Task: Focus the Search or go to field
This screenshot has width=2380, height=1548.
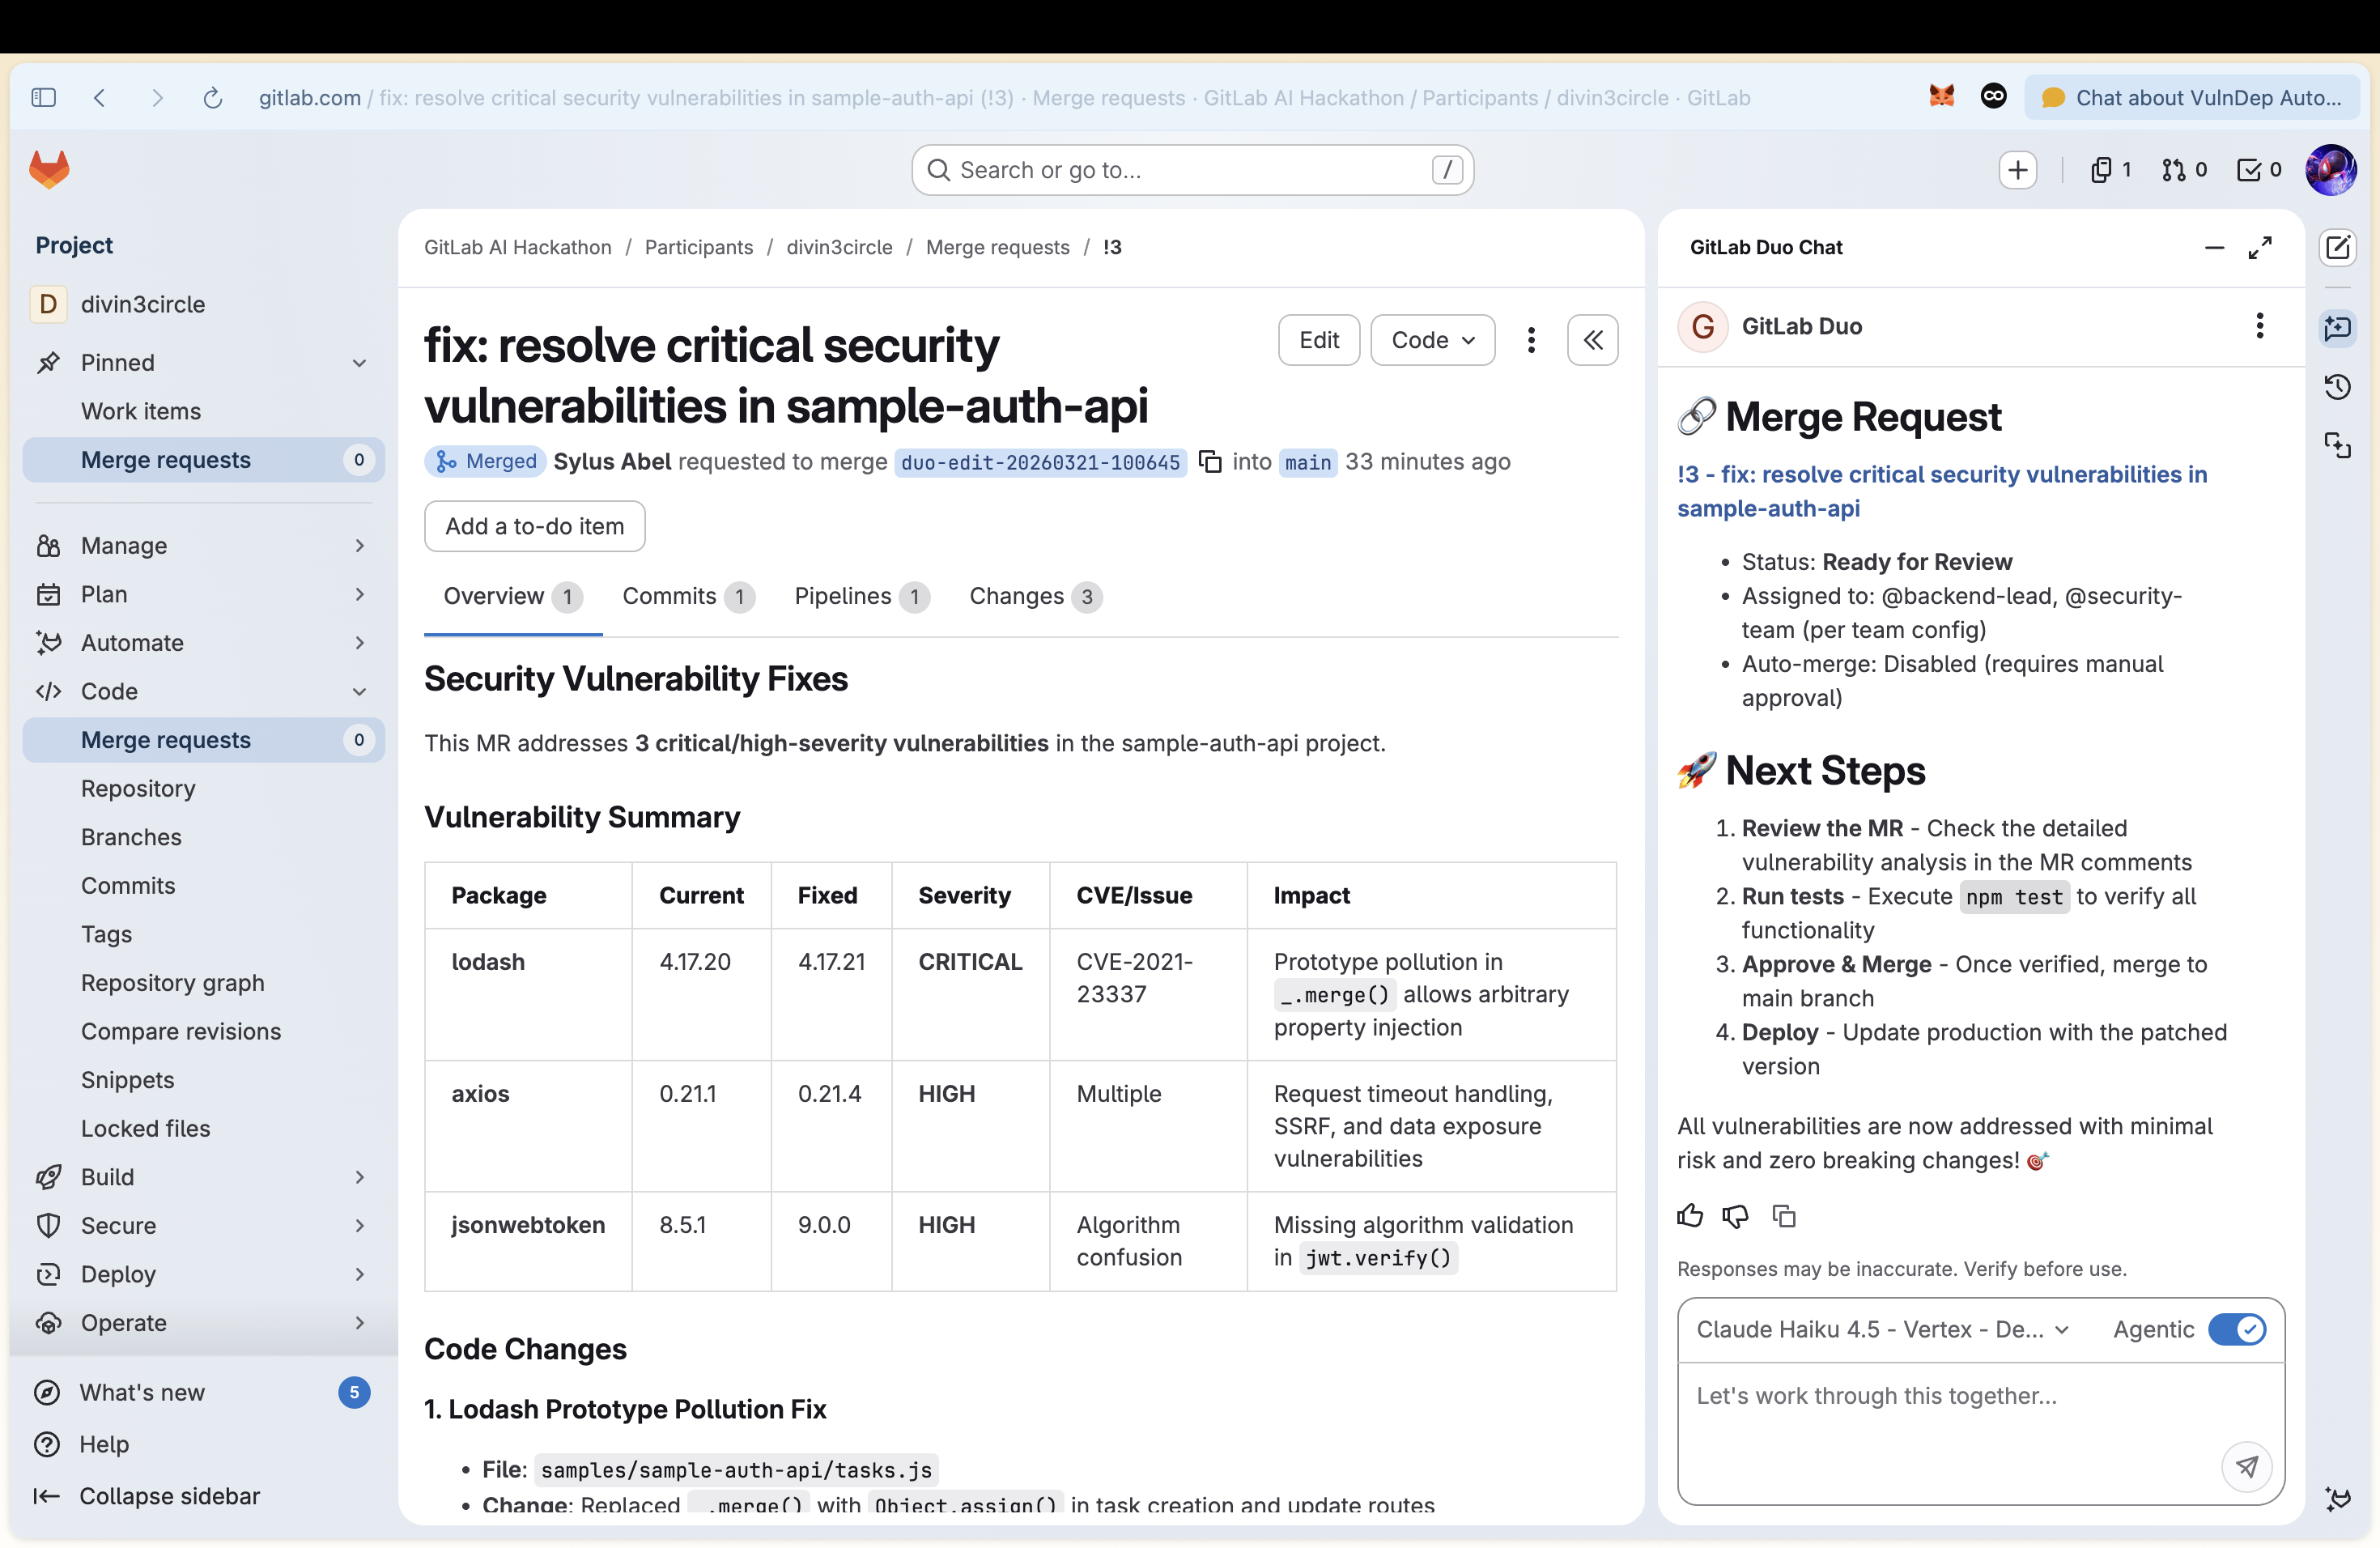Action: tap(1192, 170)
